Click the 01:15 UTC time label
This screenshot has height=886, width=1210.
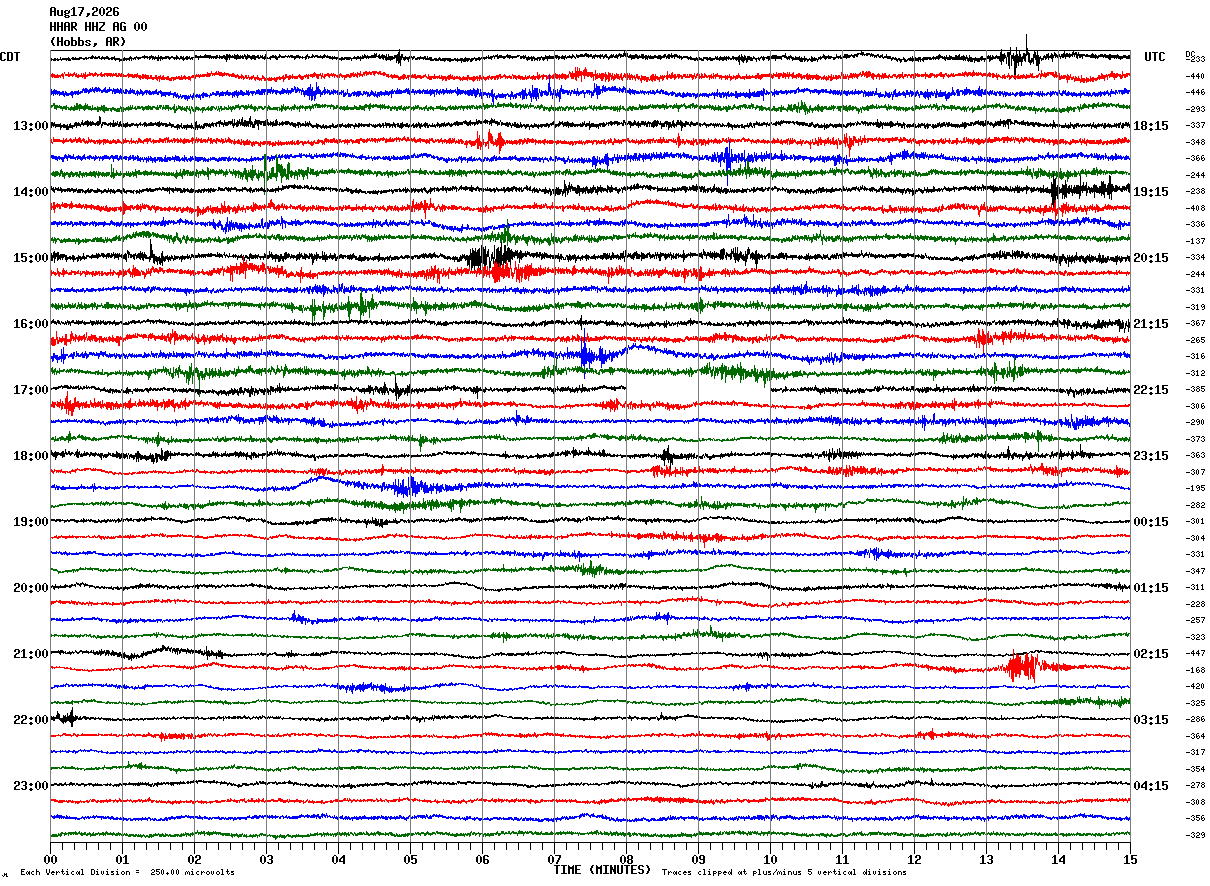(x=1151, y=588)
